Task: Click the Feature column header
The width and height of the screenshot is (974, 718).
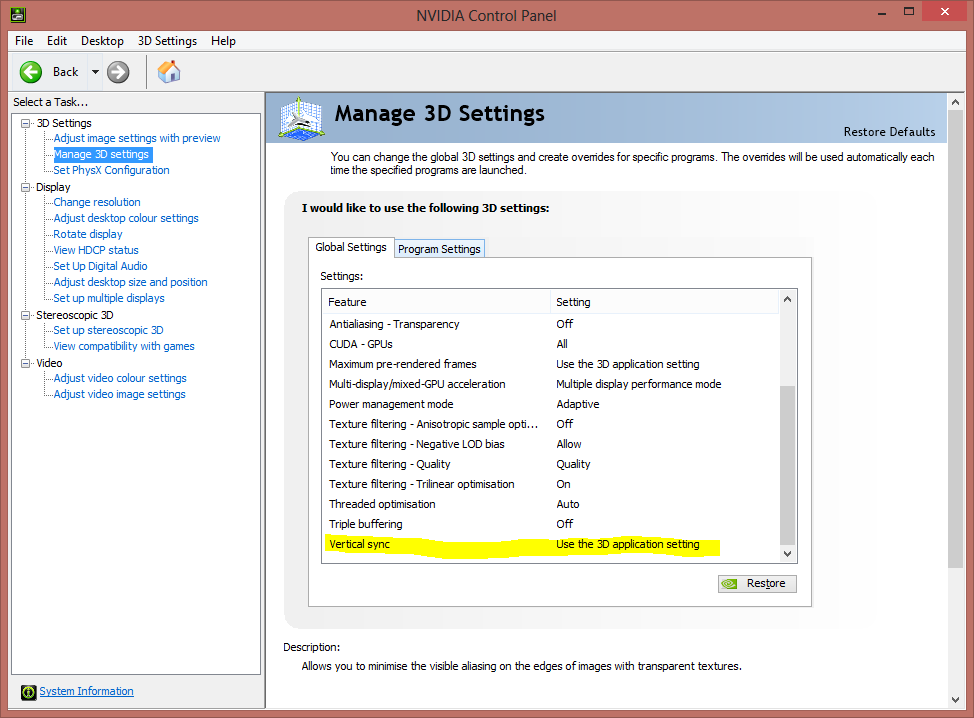Action: (437, 302)
